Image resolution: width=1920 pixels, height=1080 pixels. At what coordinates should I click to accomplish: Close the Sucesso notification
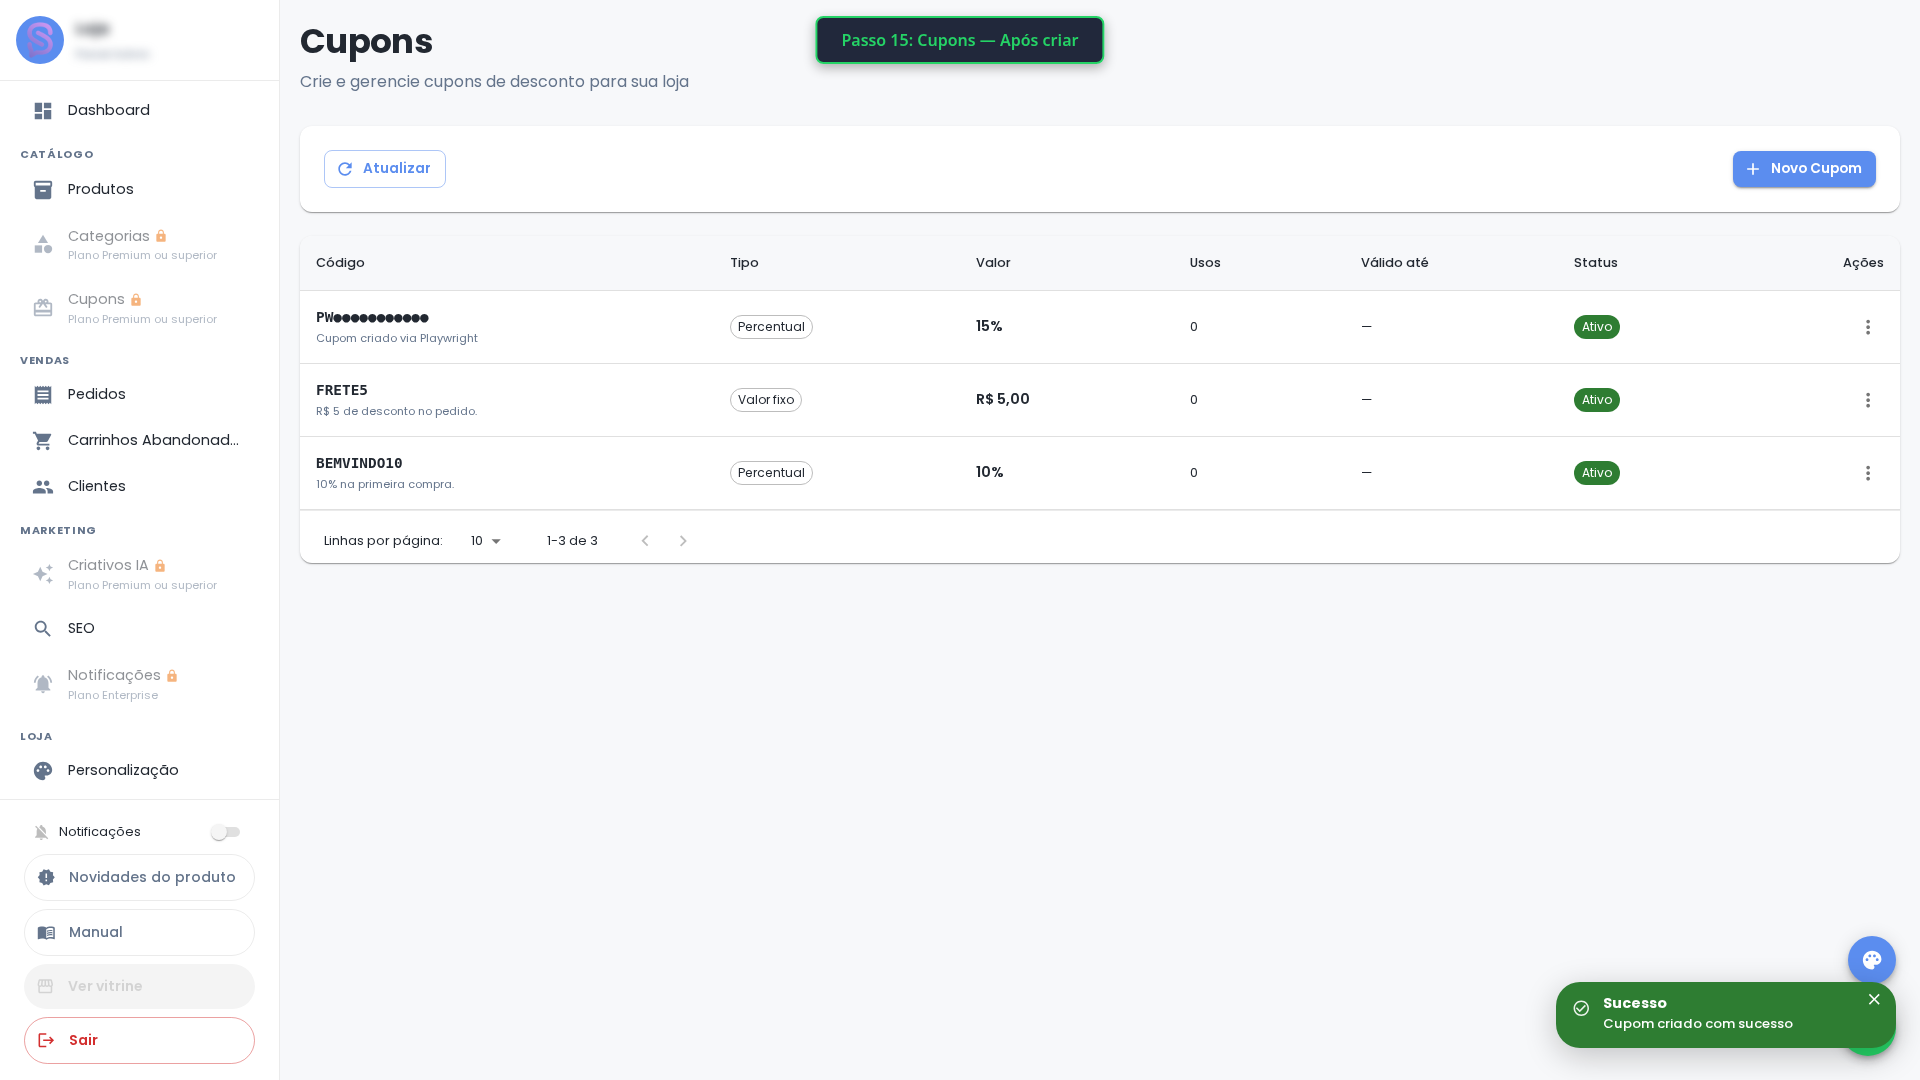coord(1874,999)
